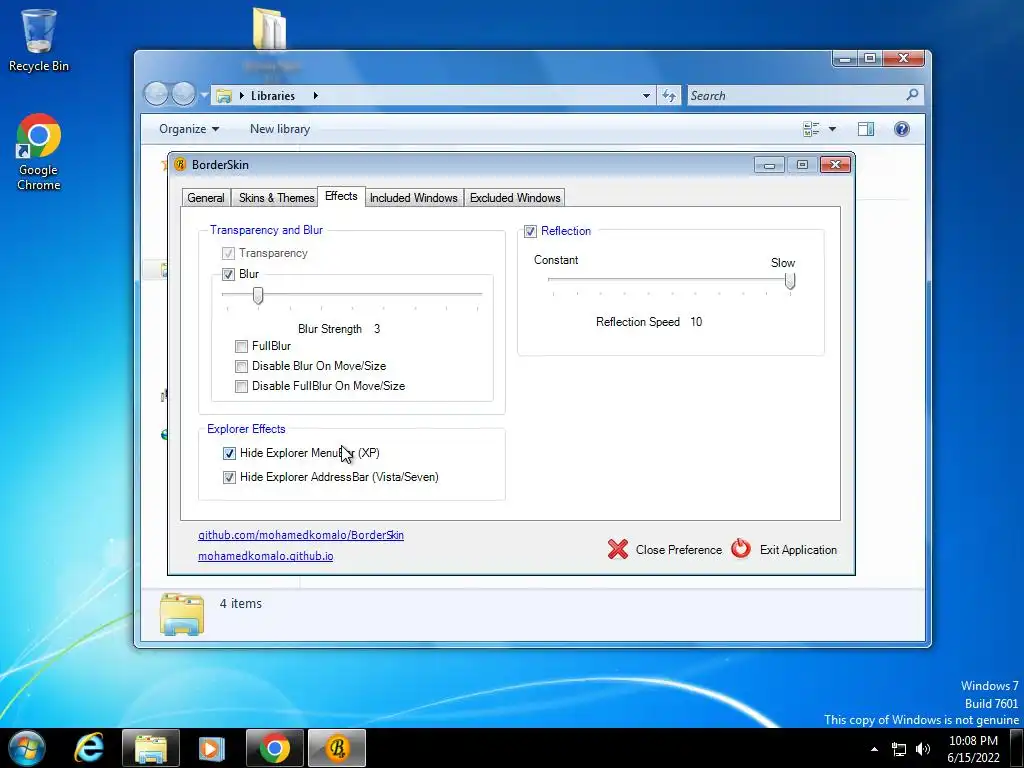The width and height of the screenshot is (1024, 768).
Task: Click the Explorer help question icon
Action: pos(902,129)
